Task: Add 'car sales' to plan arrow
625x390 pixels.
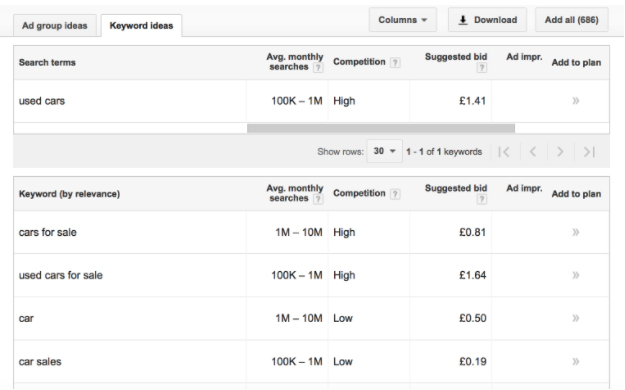Action: pyautogui.click(x=576, y=362)
